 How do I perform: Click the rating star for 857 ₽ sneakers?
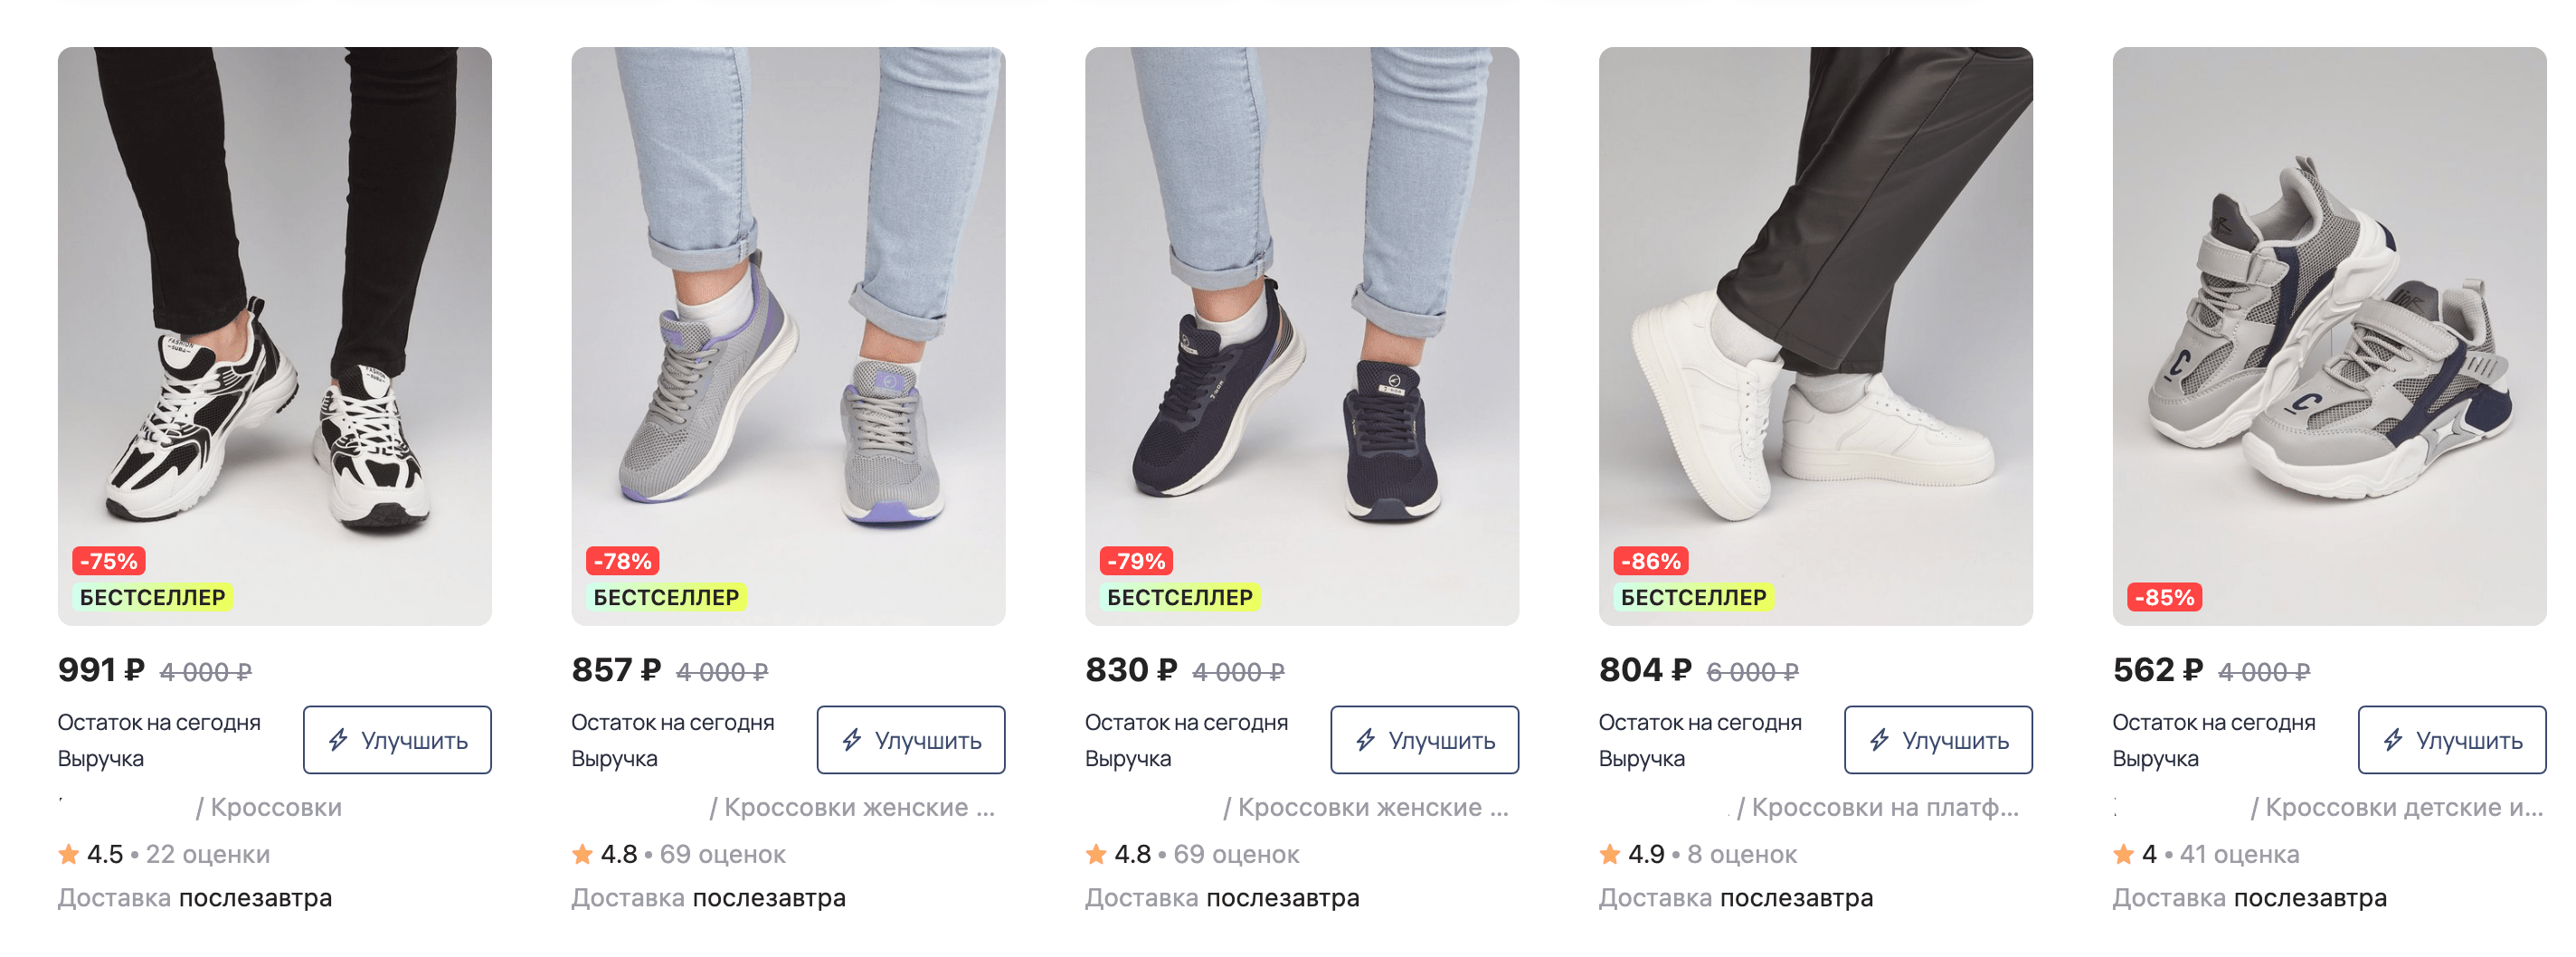pos(582,854)
